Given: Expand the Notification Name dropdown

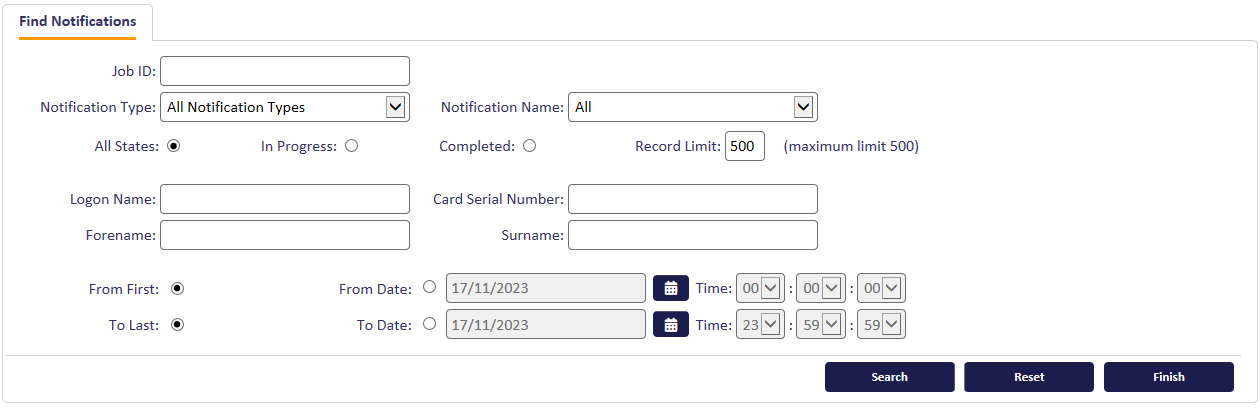Looking at the screenshot, I should point(693,107).
